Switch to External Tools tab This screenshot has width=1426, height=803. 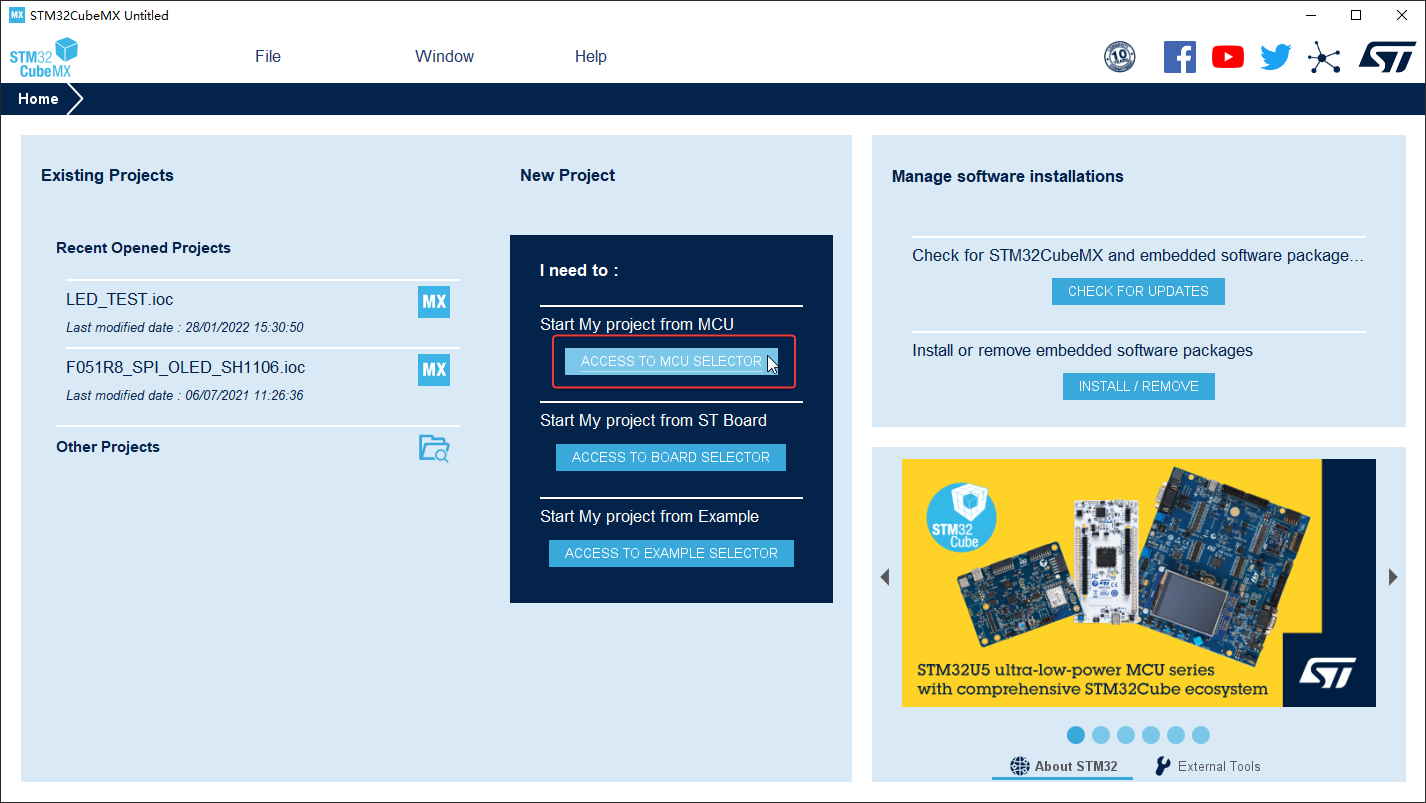(x=1207, y=766)
